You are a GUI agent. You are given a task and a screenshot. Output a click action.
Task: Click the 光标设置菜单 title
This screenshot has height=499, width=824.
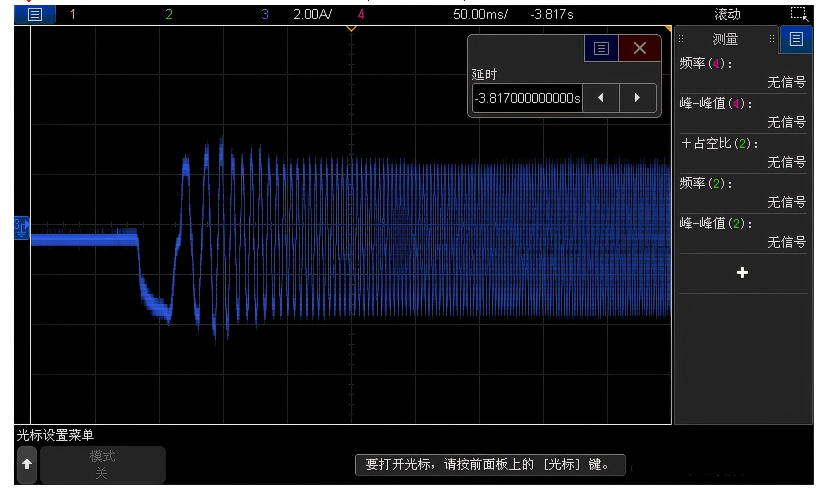55,435
